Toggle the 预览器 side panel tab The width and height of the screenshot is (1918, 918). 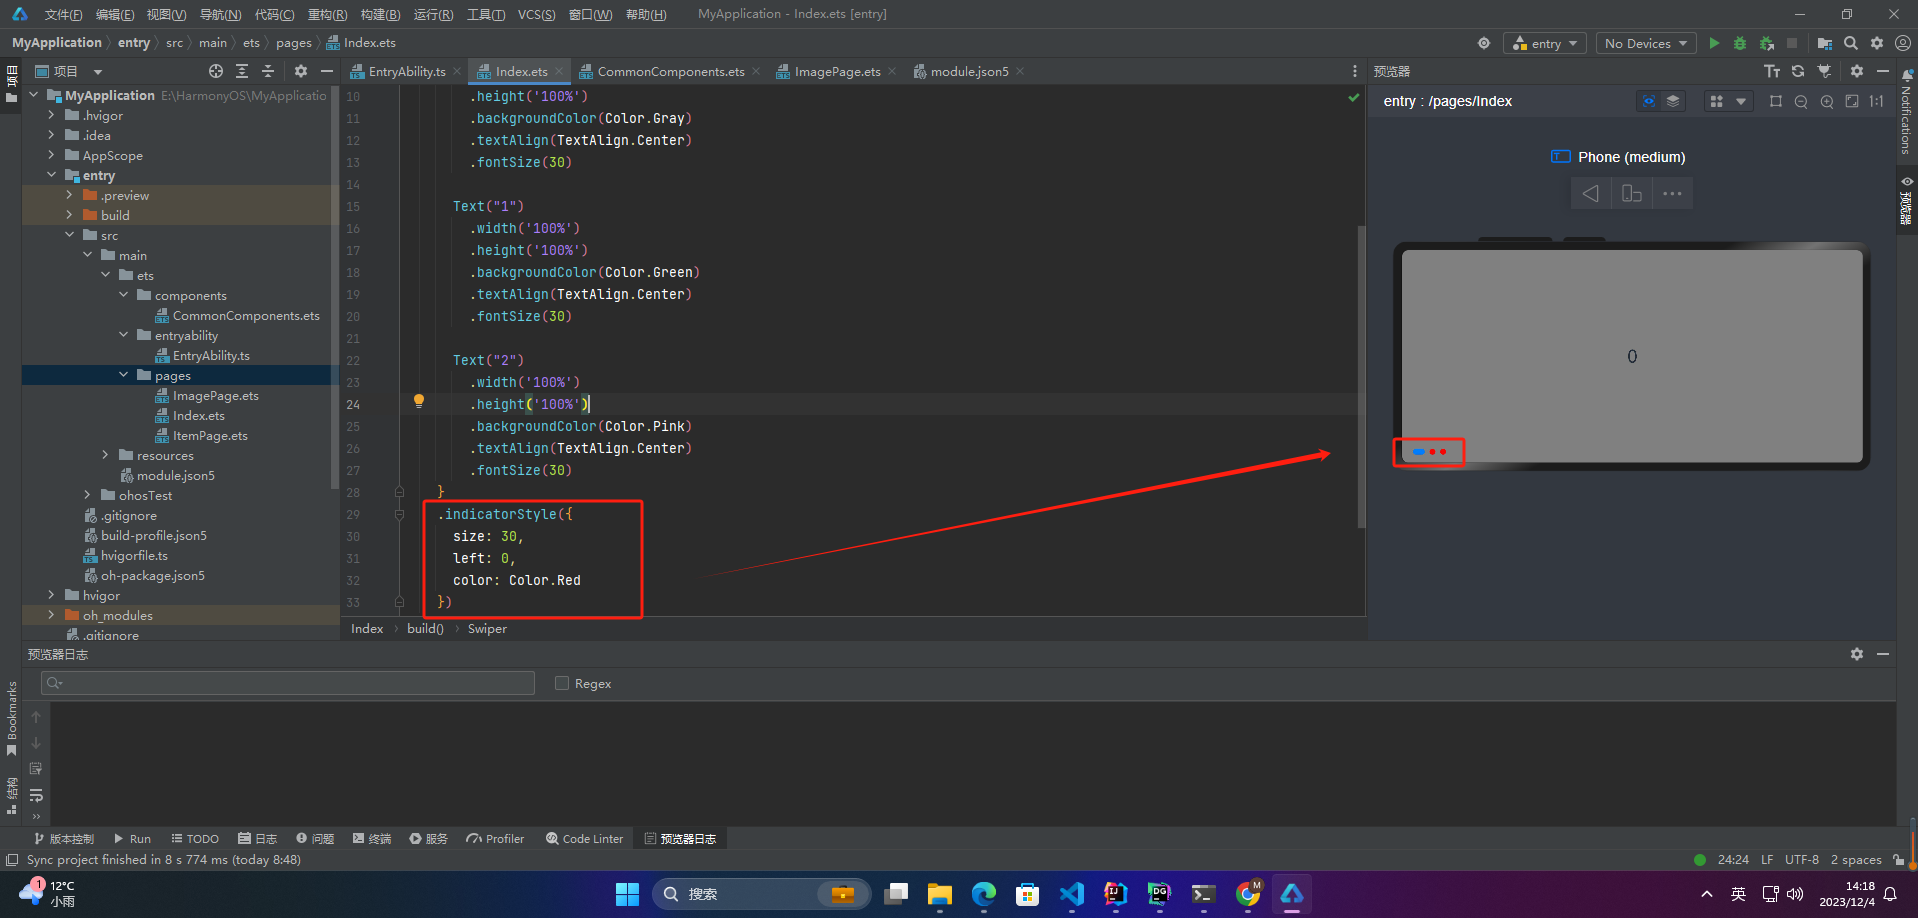point(1906,201)
